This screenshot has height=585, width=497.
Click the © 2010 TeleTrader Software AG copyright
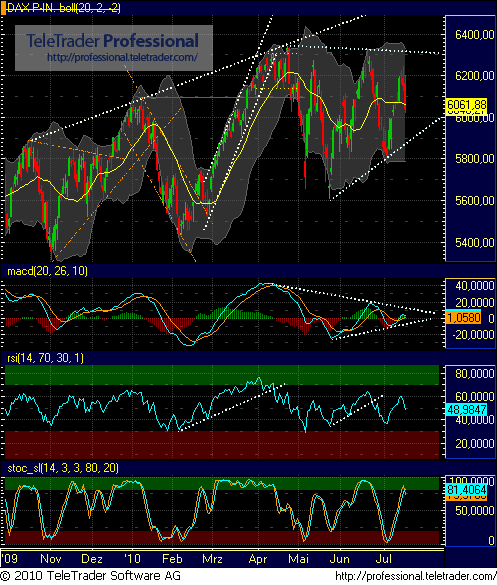(x=90, y=576)
